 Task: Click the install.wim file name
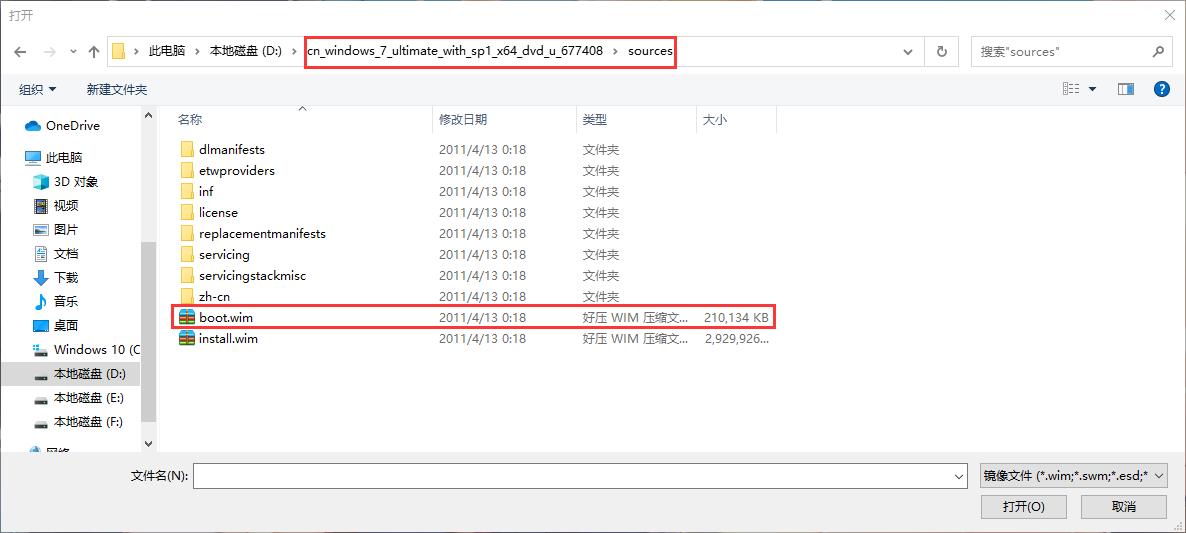pyautogui.click(x=228, y=339)
